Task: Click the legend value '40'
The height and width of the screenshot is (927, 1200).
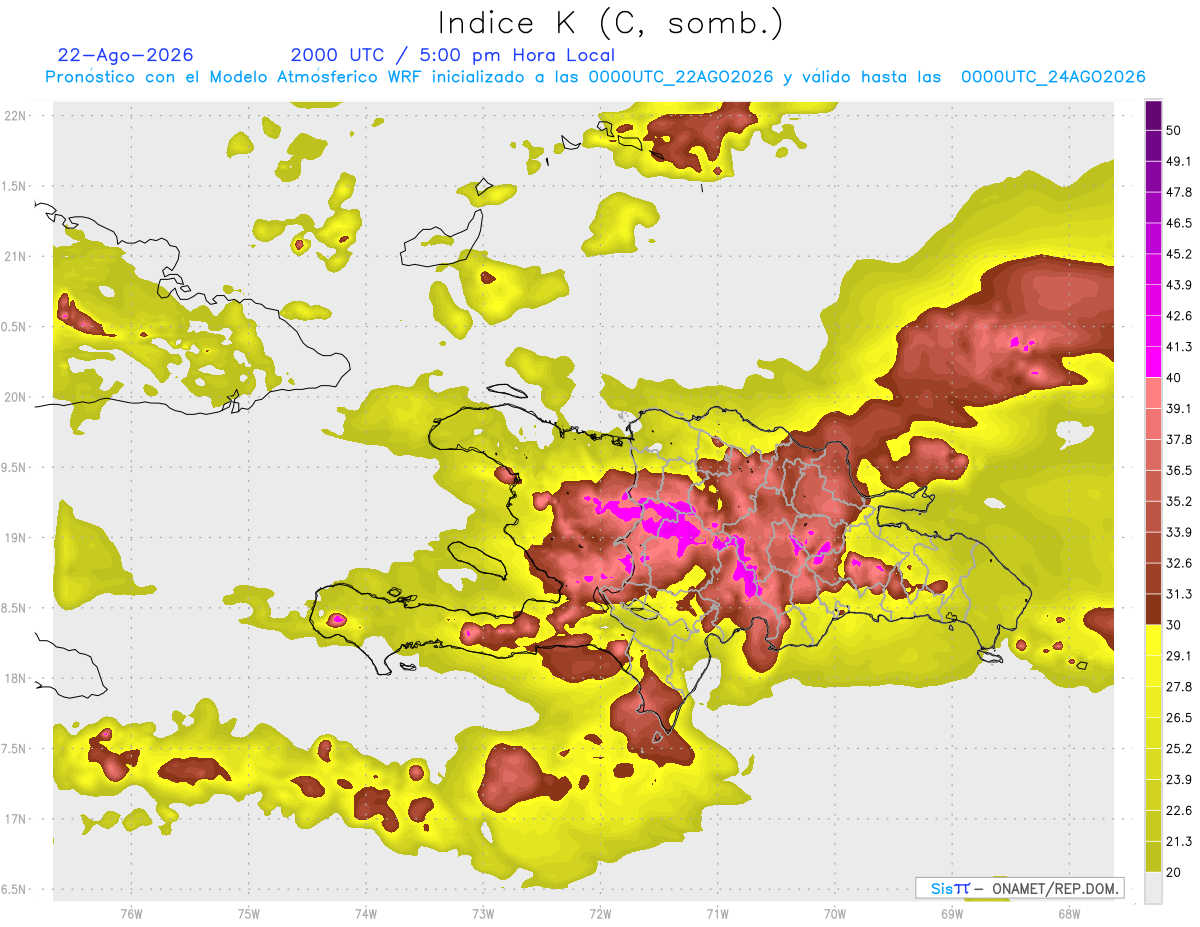Action: (x=1174, y=378)
